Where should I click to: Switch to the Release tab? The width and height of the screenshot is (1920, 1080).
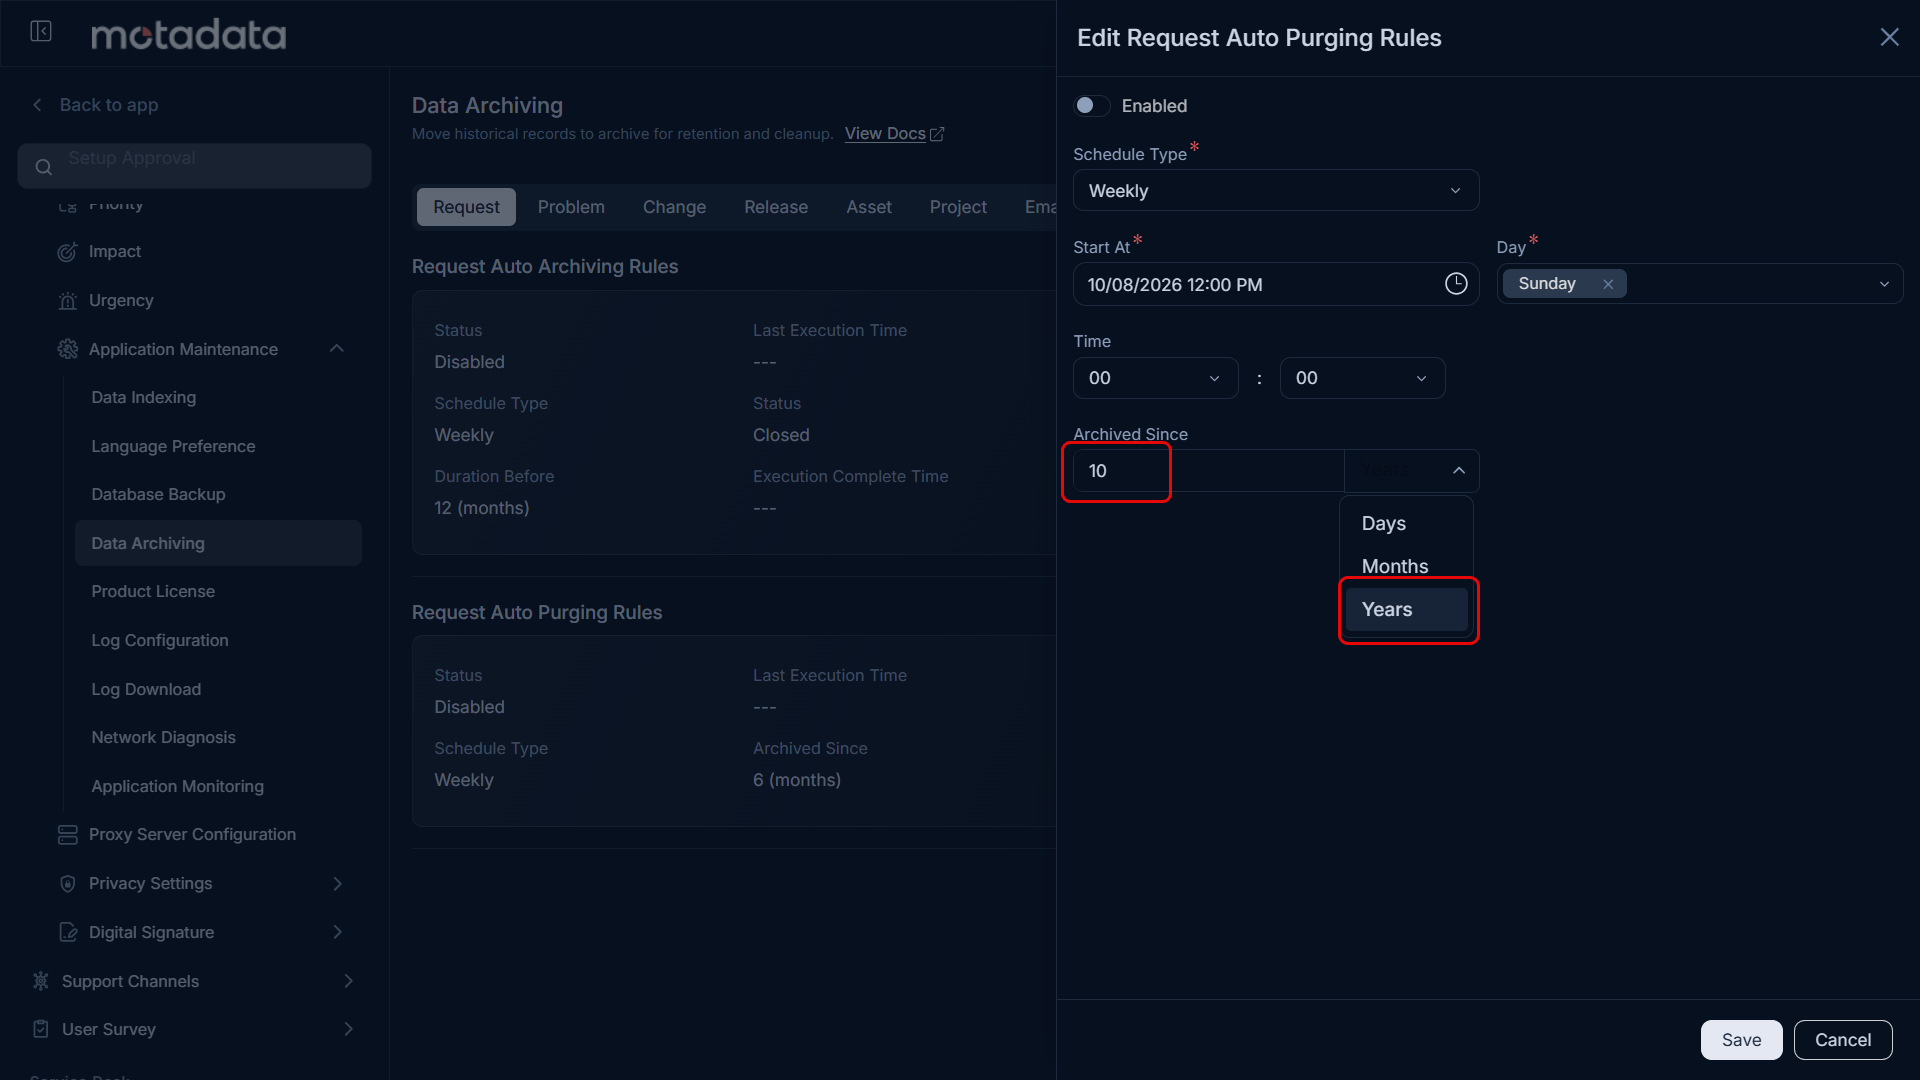[776, 207]
